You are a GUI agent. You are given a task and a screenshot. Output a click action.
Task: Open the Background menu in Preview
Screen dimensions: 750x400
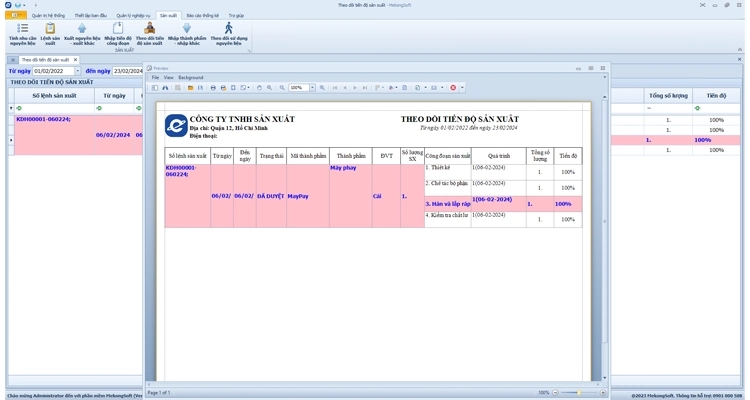click(x=191, y=77)
